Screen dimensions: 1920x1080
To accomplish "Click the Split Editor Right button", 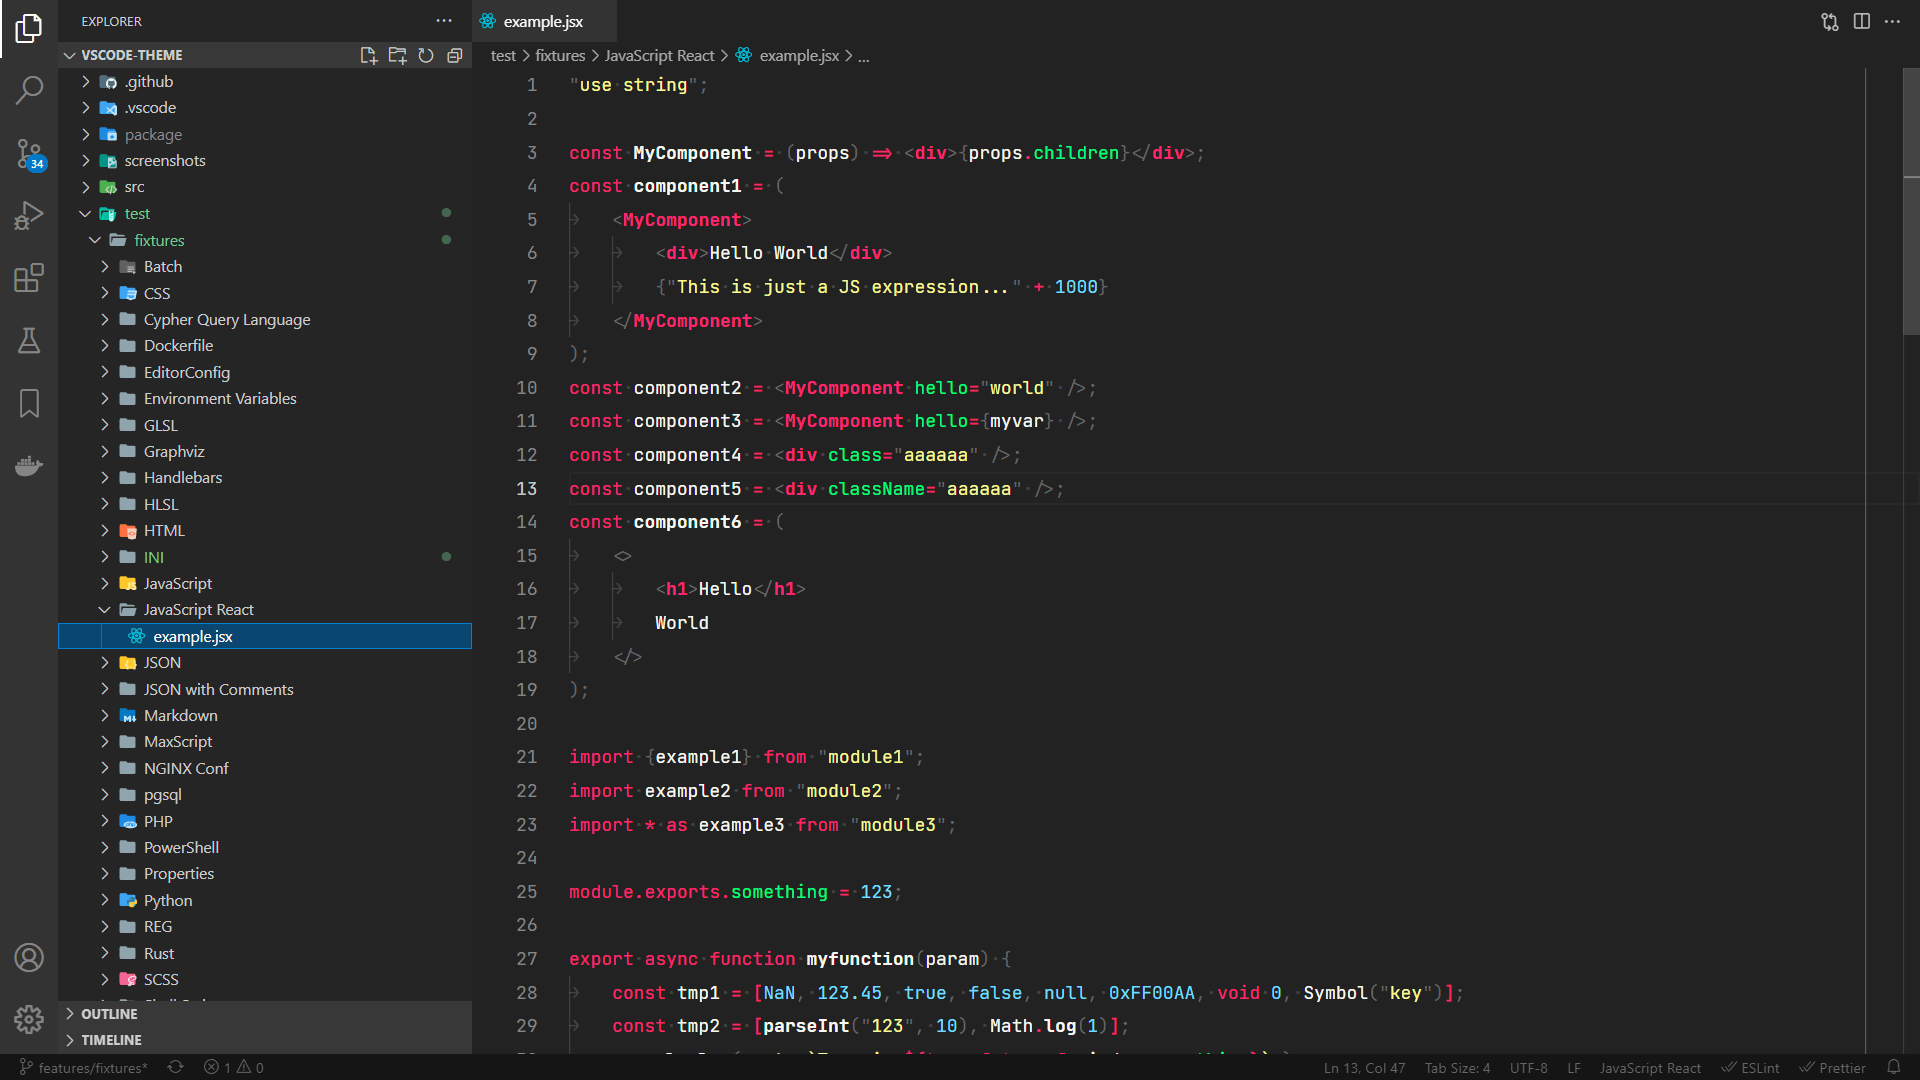I will [x=1861, y=21].
